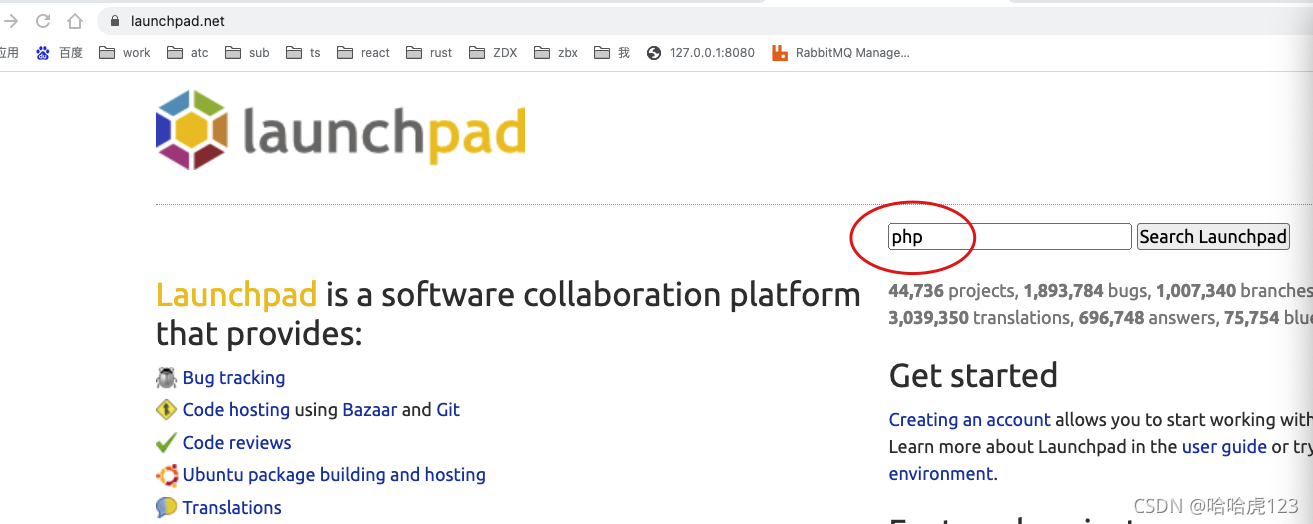Open the Code hosting link
The height and width of the screenshot is (524, 1313).
236,410
